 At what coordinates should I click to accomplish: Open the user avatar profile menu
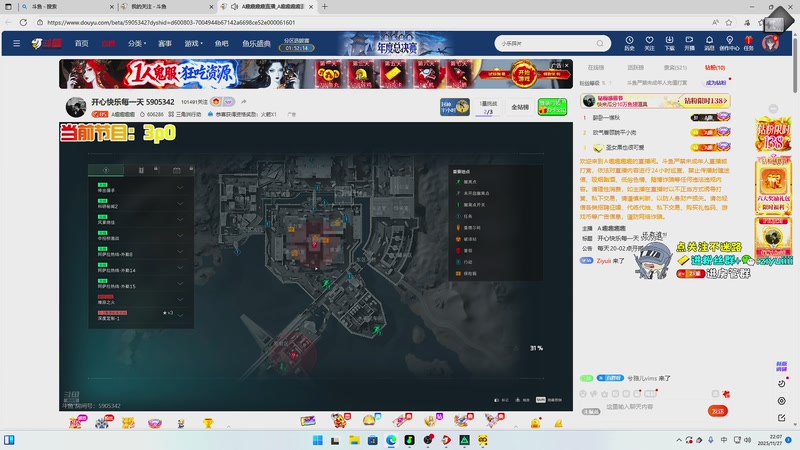pos(770,43)
